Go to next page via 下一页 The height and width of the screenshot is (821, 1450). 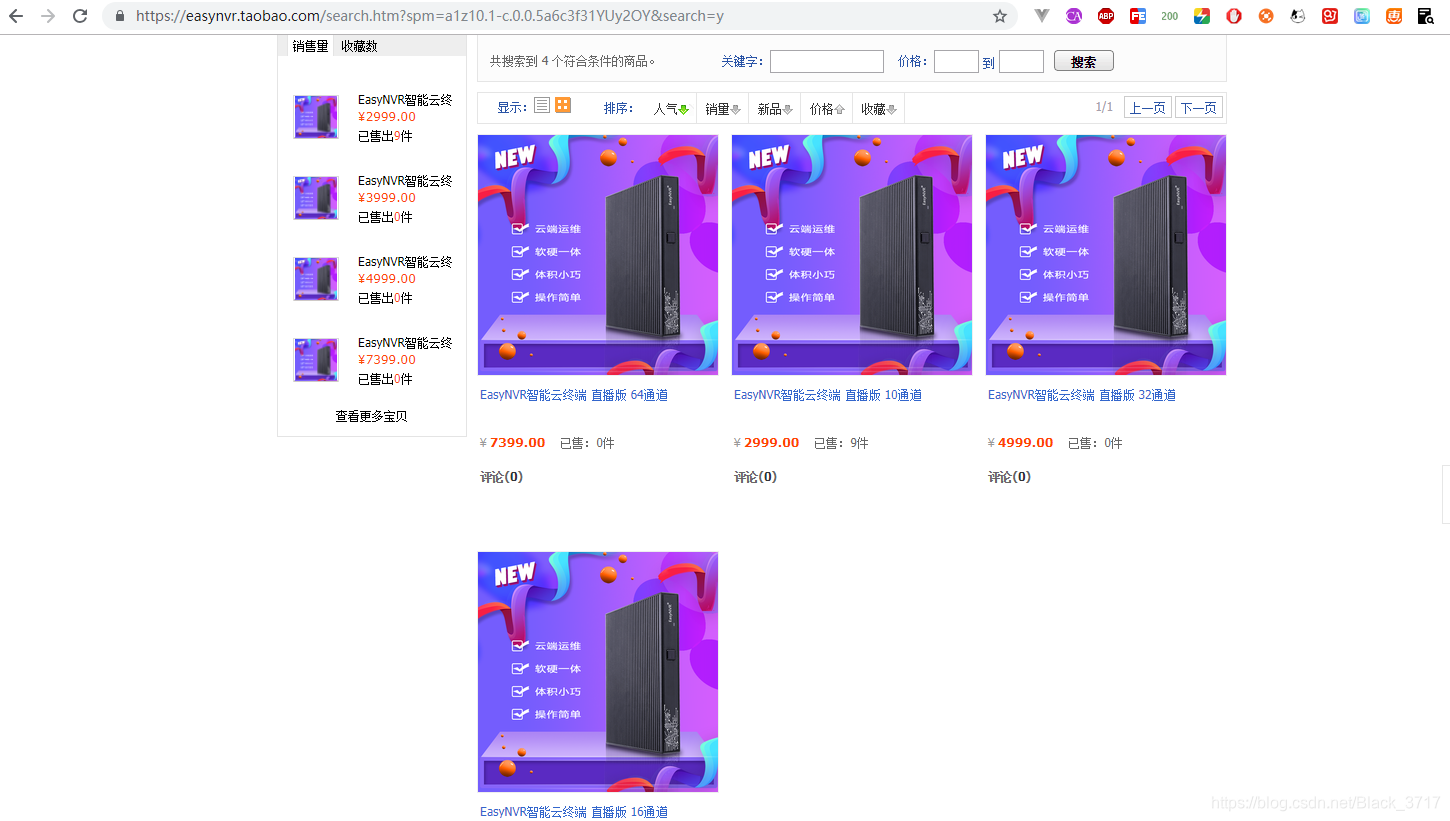pos(1199,108)
